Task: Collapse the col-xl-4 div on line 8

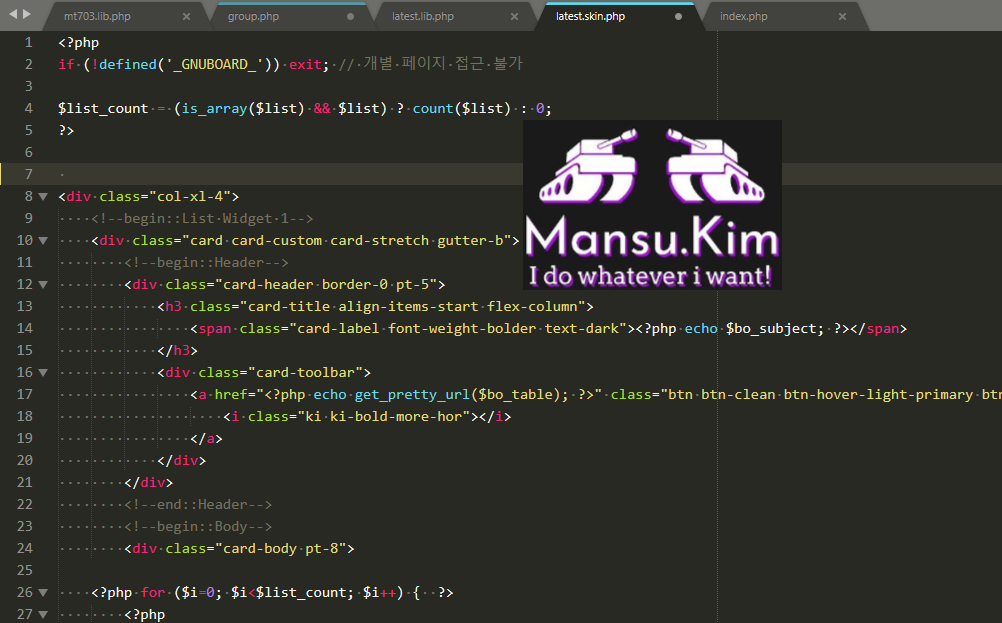Action: 43,197
